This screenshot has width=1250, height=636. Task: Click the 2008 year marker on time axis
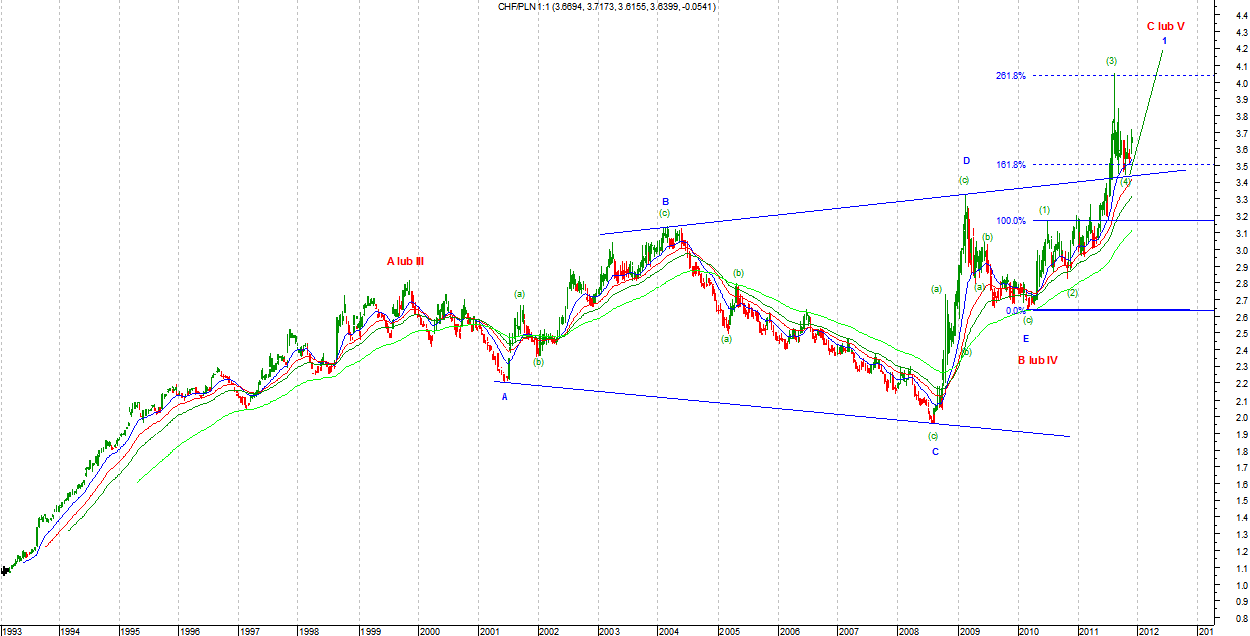click(x=907, y=631)
